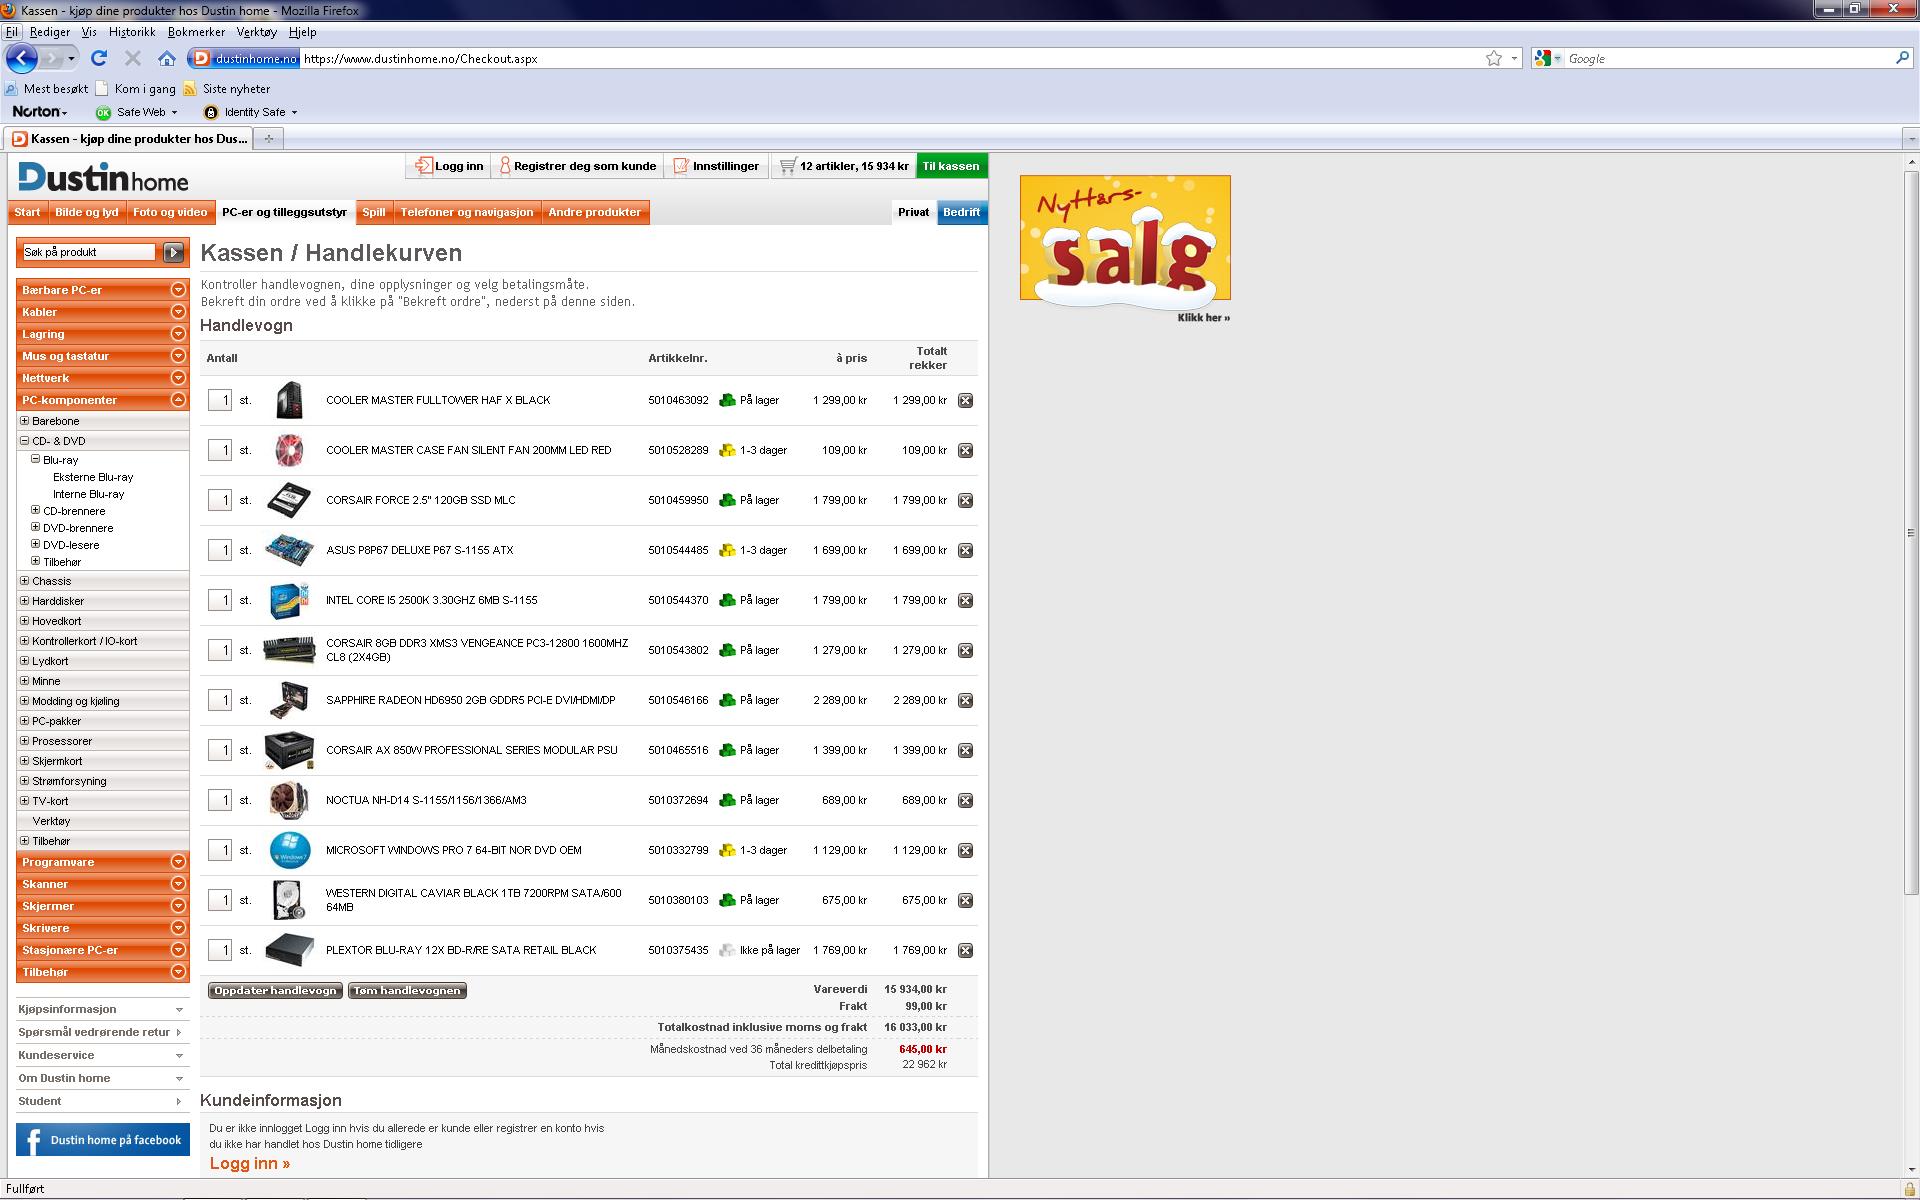
Task: Click the shopping cart summary 12 artikler
Action: 844,166
